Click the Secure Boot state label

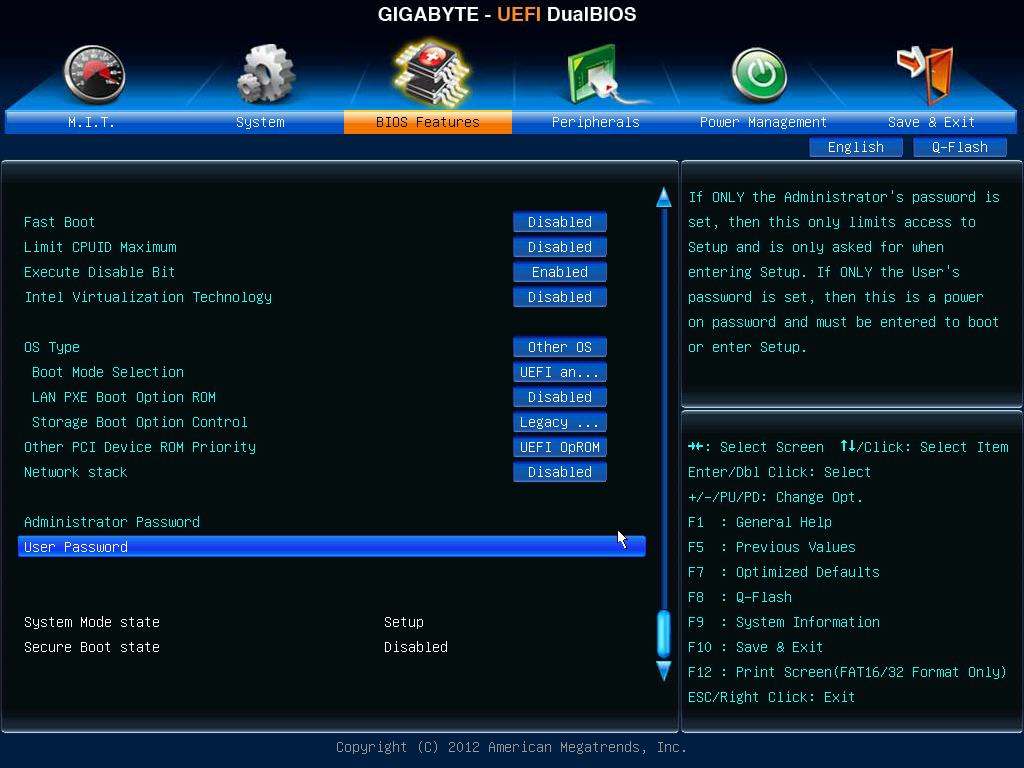[x=92, y=647]
